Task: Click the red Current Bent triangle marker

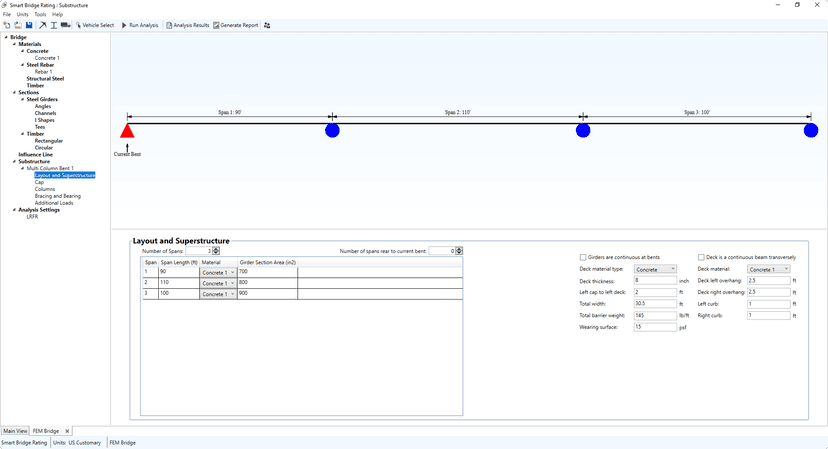Action: point(127,131)
